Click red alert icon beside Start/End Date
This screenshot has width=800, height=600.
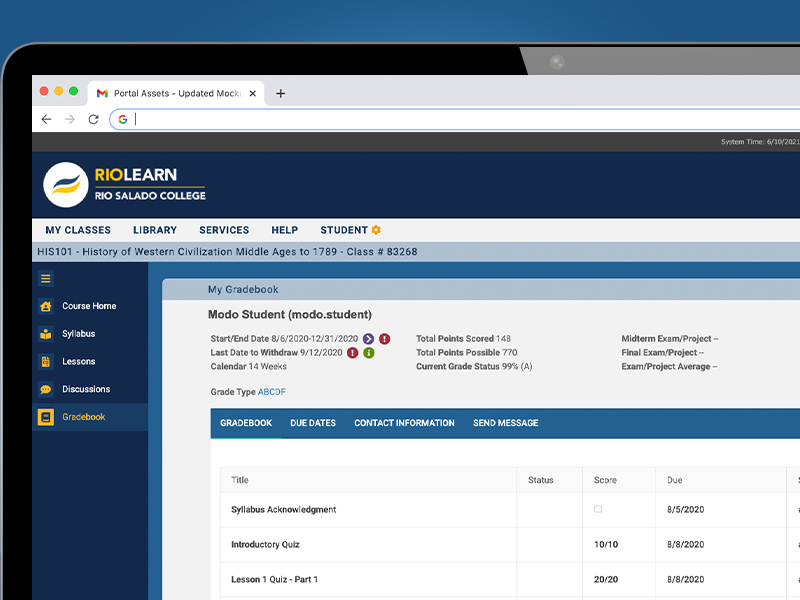[x=385, y=339]
